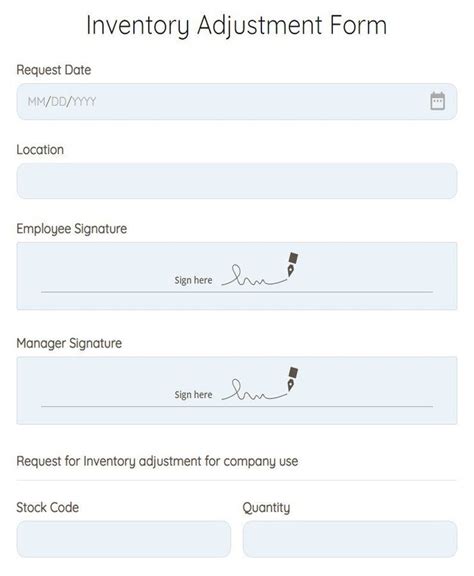Click the Quantity label
Image resolution: width=474 pixels, height=576 pixels.
pos(266,508)
